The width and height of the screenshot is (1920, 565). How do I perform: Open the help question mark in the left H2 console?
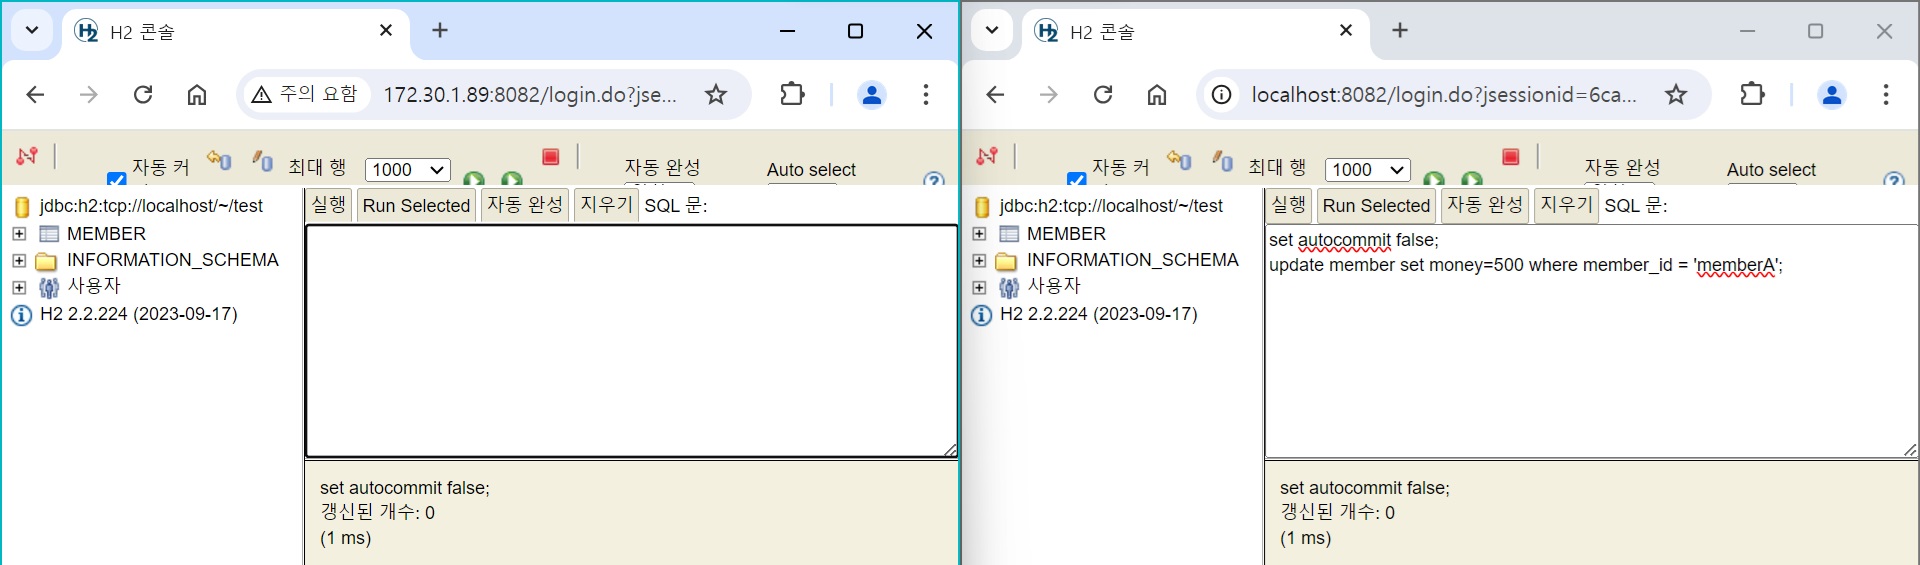click(934, 179)
